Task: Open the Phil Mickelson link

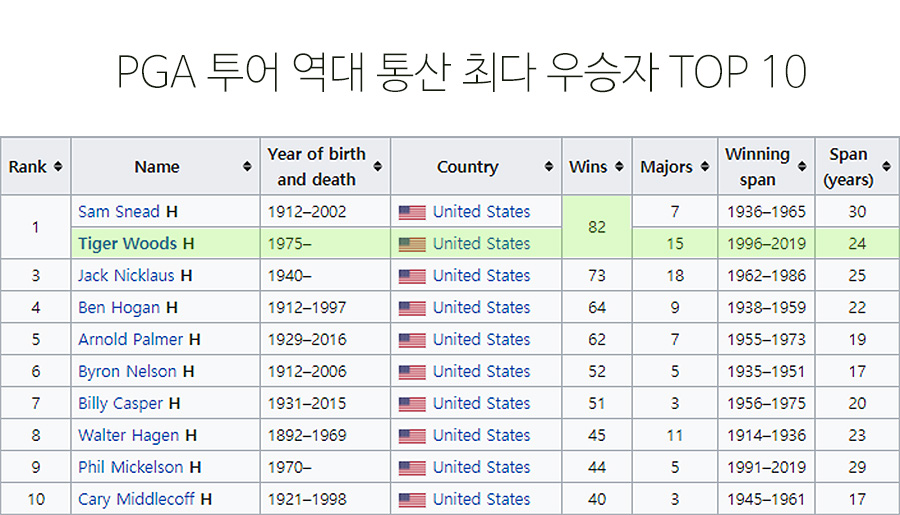Action: click(131, 467)
